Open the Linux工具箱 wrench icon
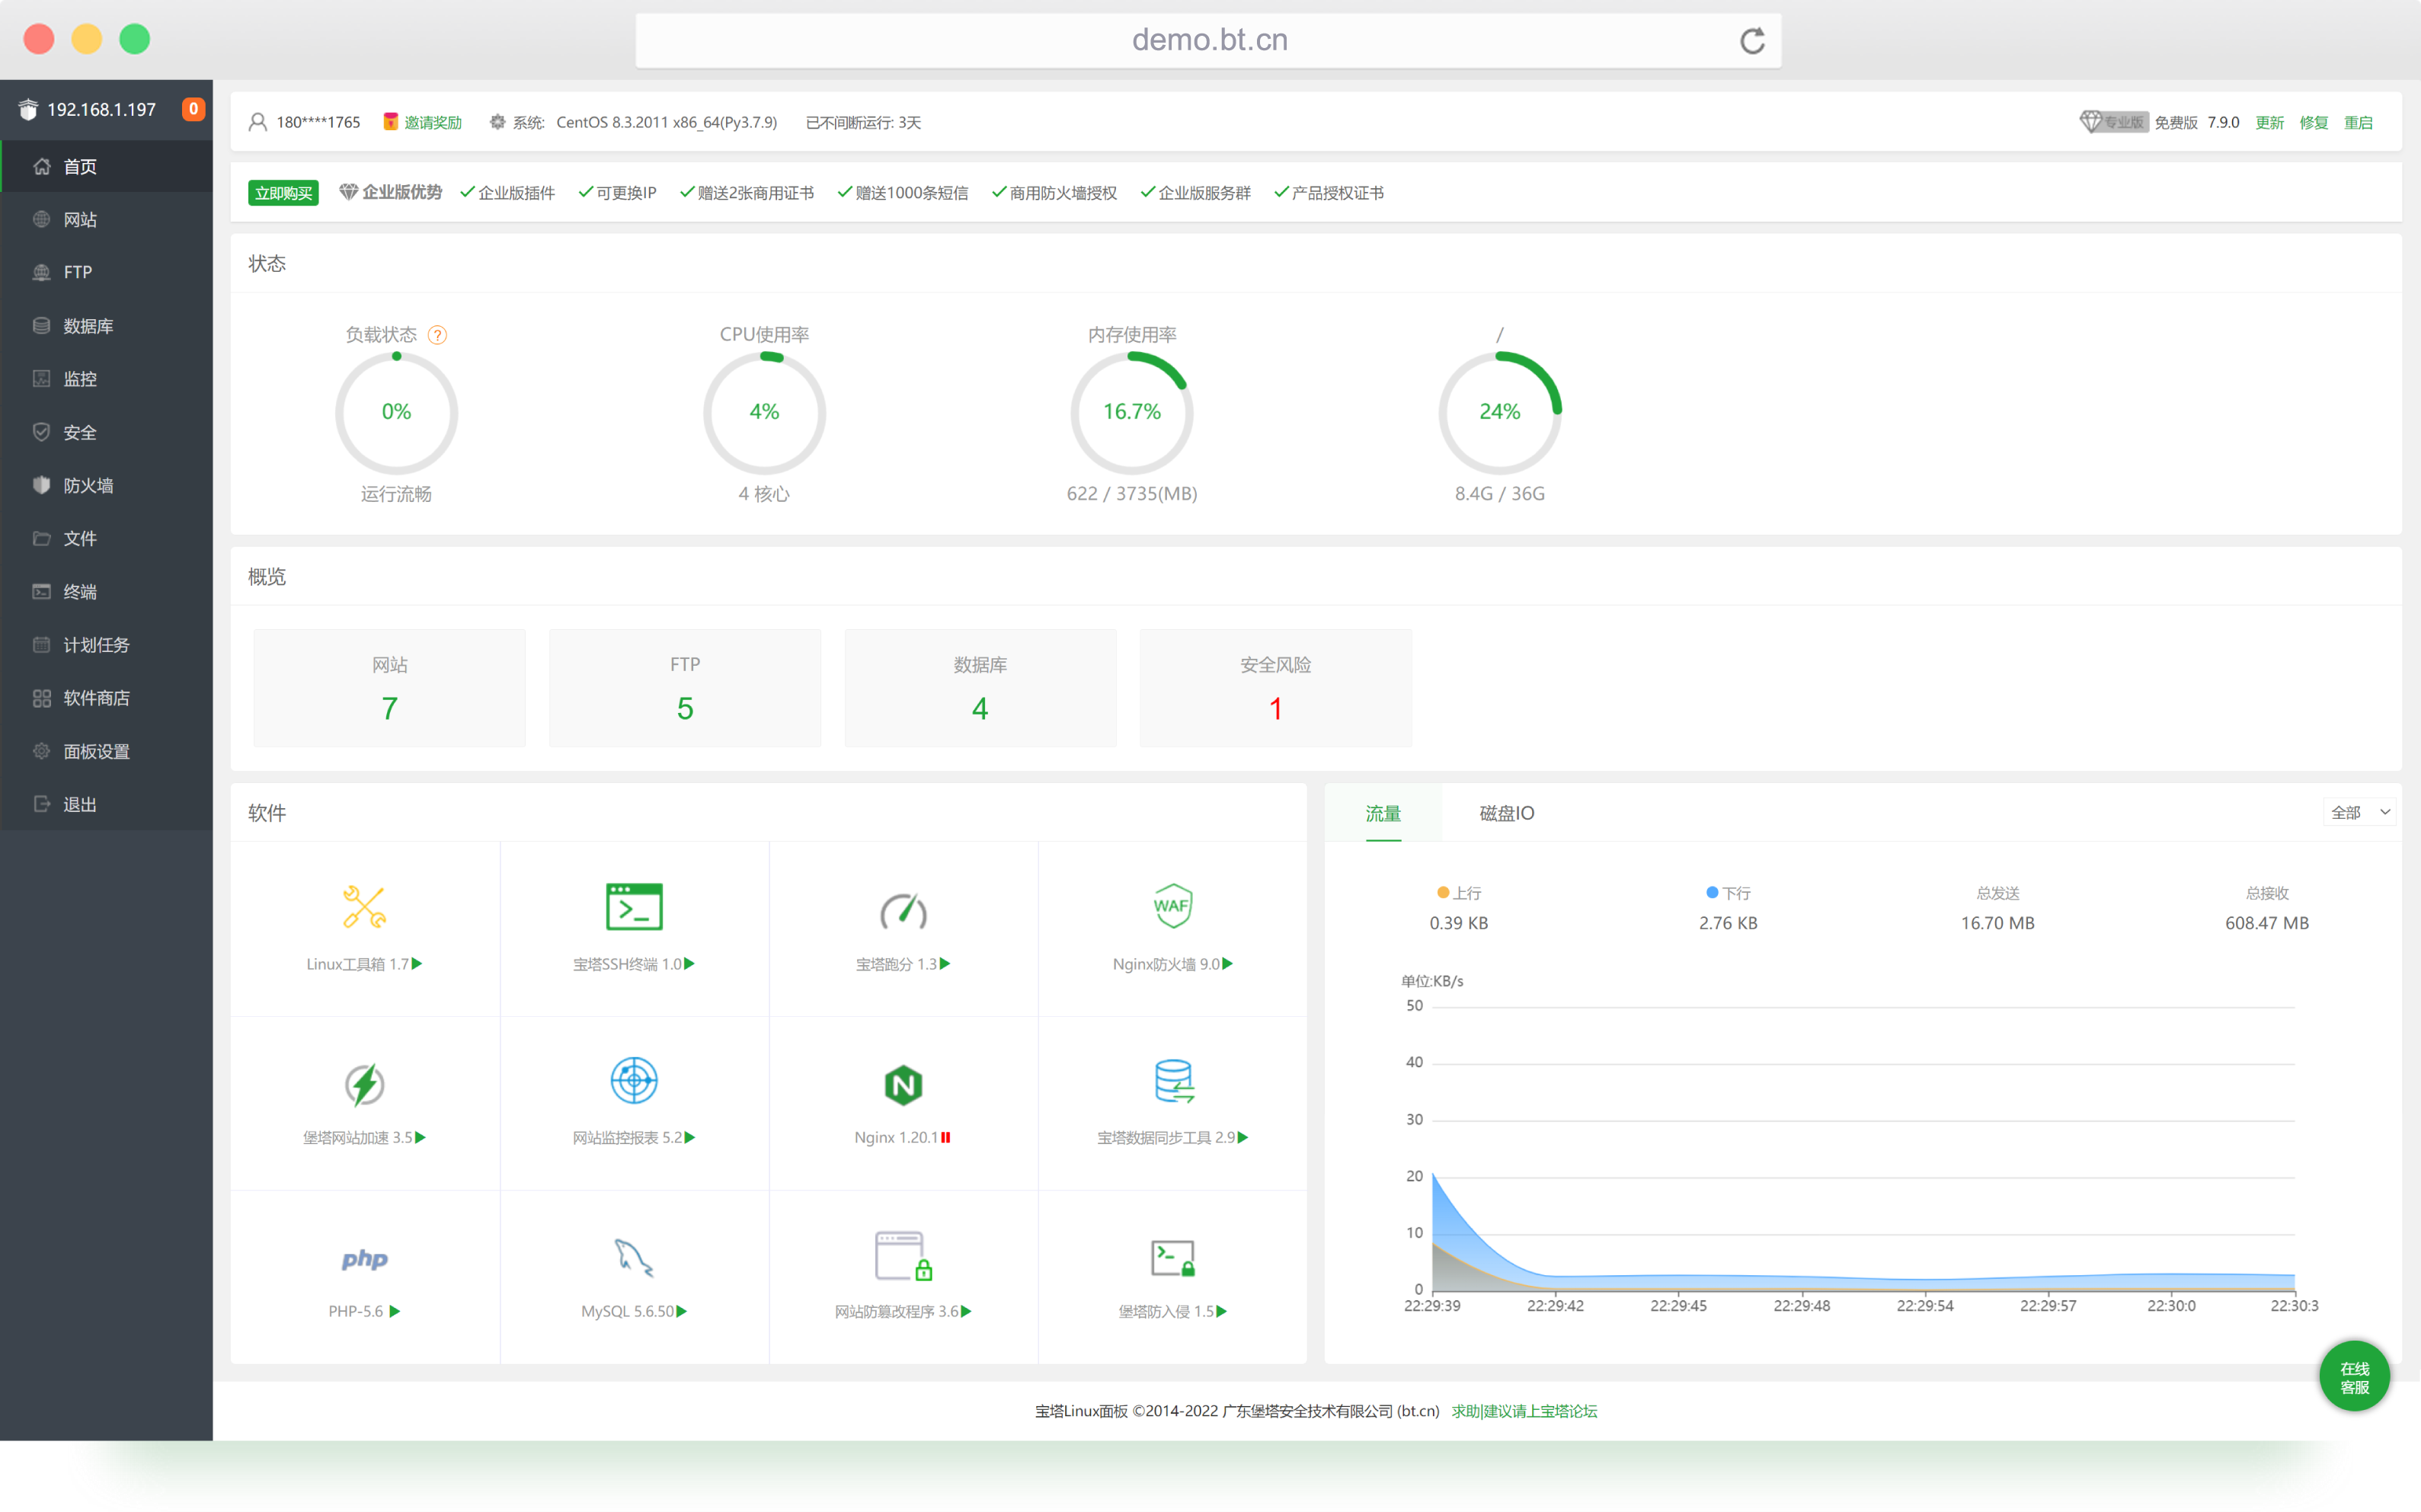Screen dimensions: 2421x1512 pyautogui.click(x=364, y=907)
